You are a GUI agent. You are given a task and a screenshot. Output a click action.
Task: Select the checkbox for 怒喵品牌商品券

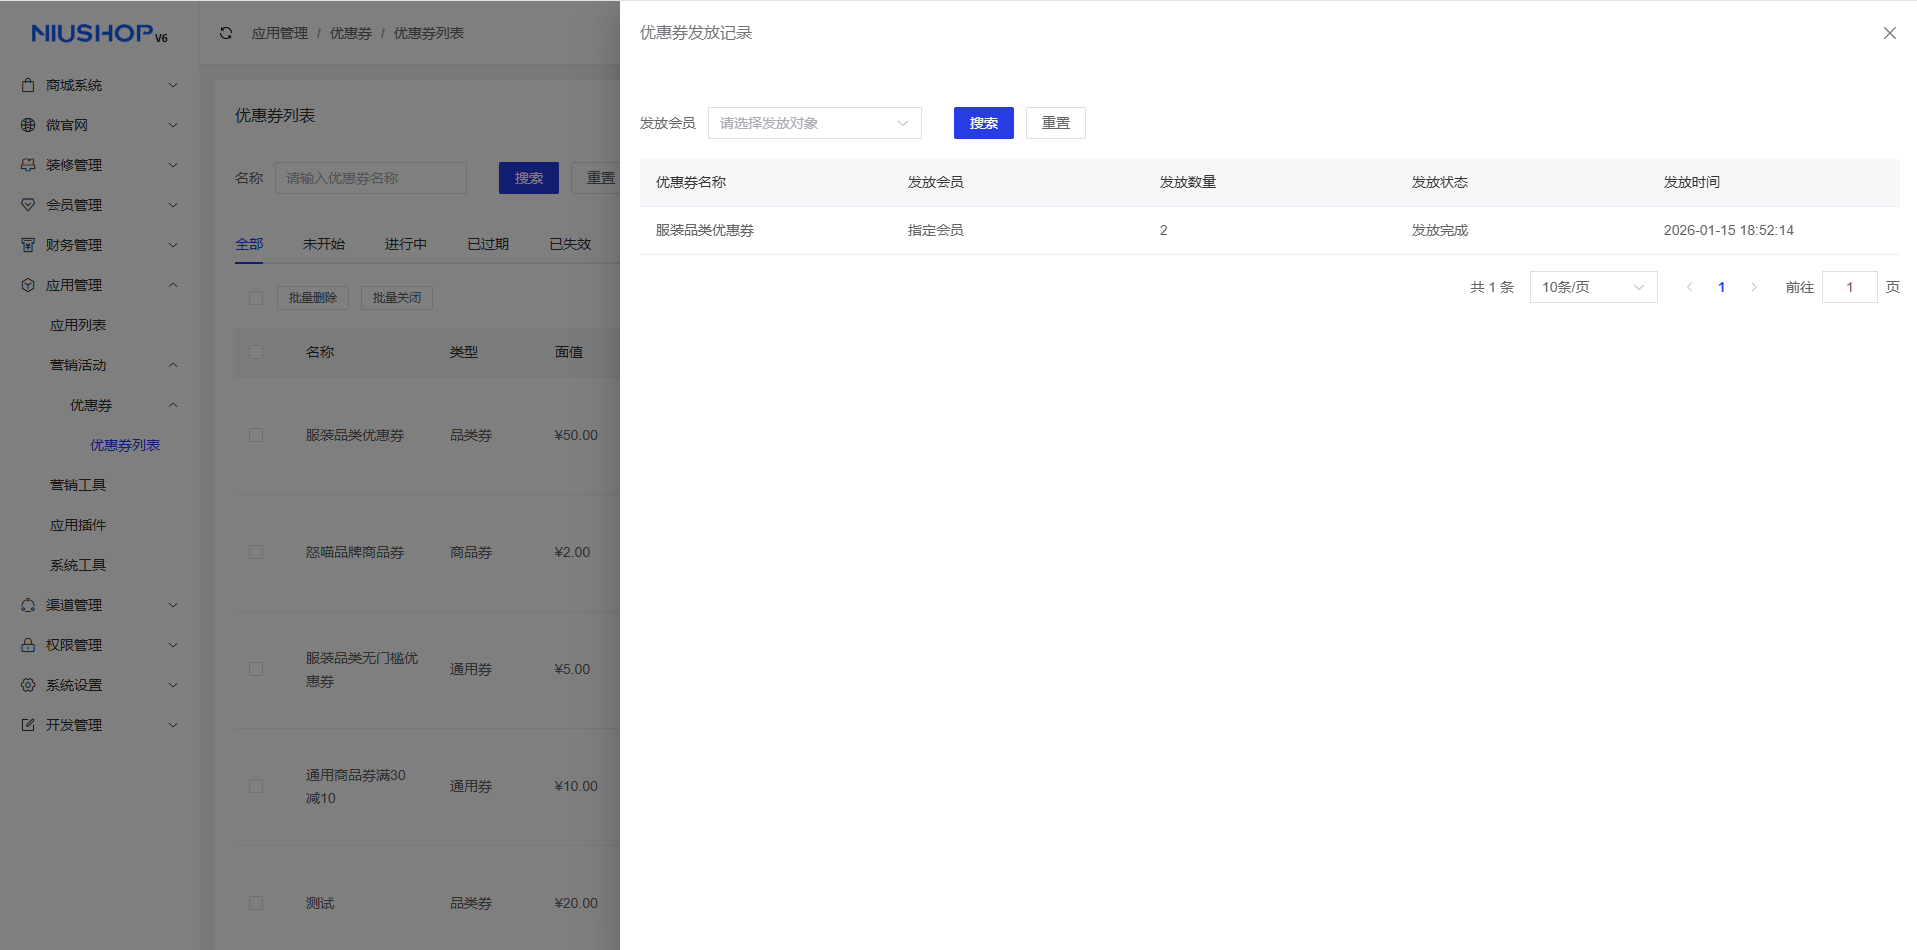pyautogui.click(x=256, y=552)
